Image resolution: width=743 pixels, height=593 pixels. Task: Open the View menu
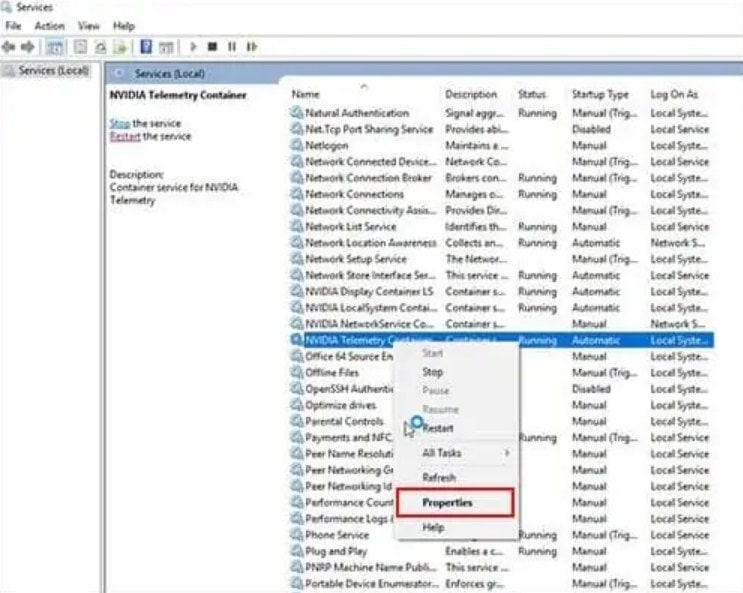click(x=89, y=25)
